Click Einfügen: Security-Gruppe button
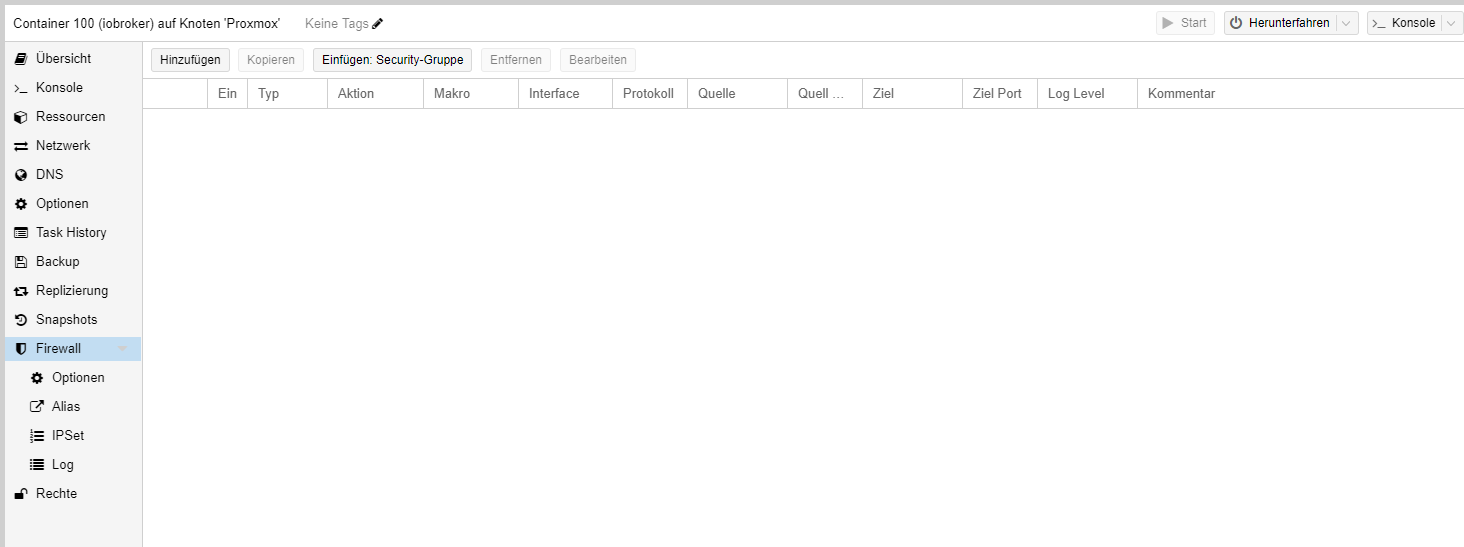This screenshot has width=1464, height=547. pos(393,60)
